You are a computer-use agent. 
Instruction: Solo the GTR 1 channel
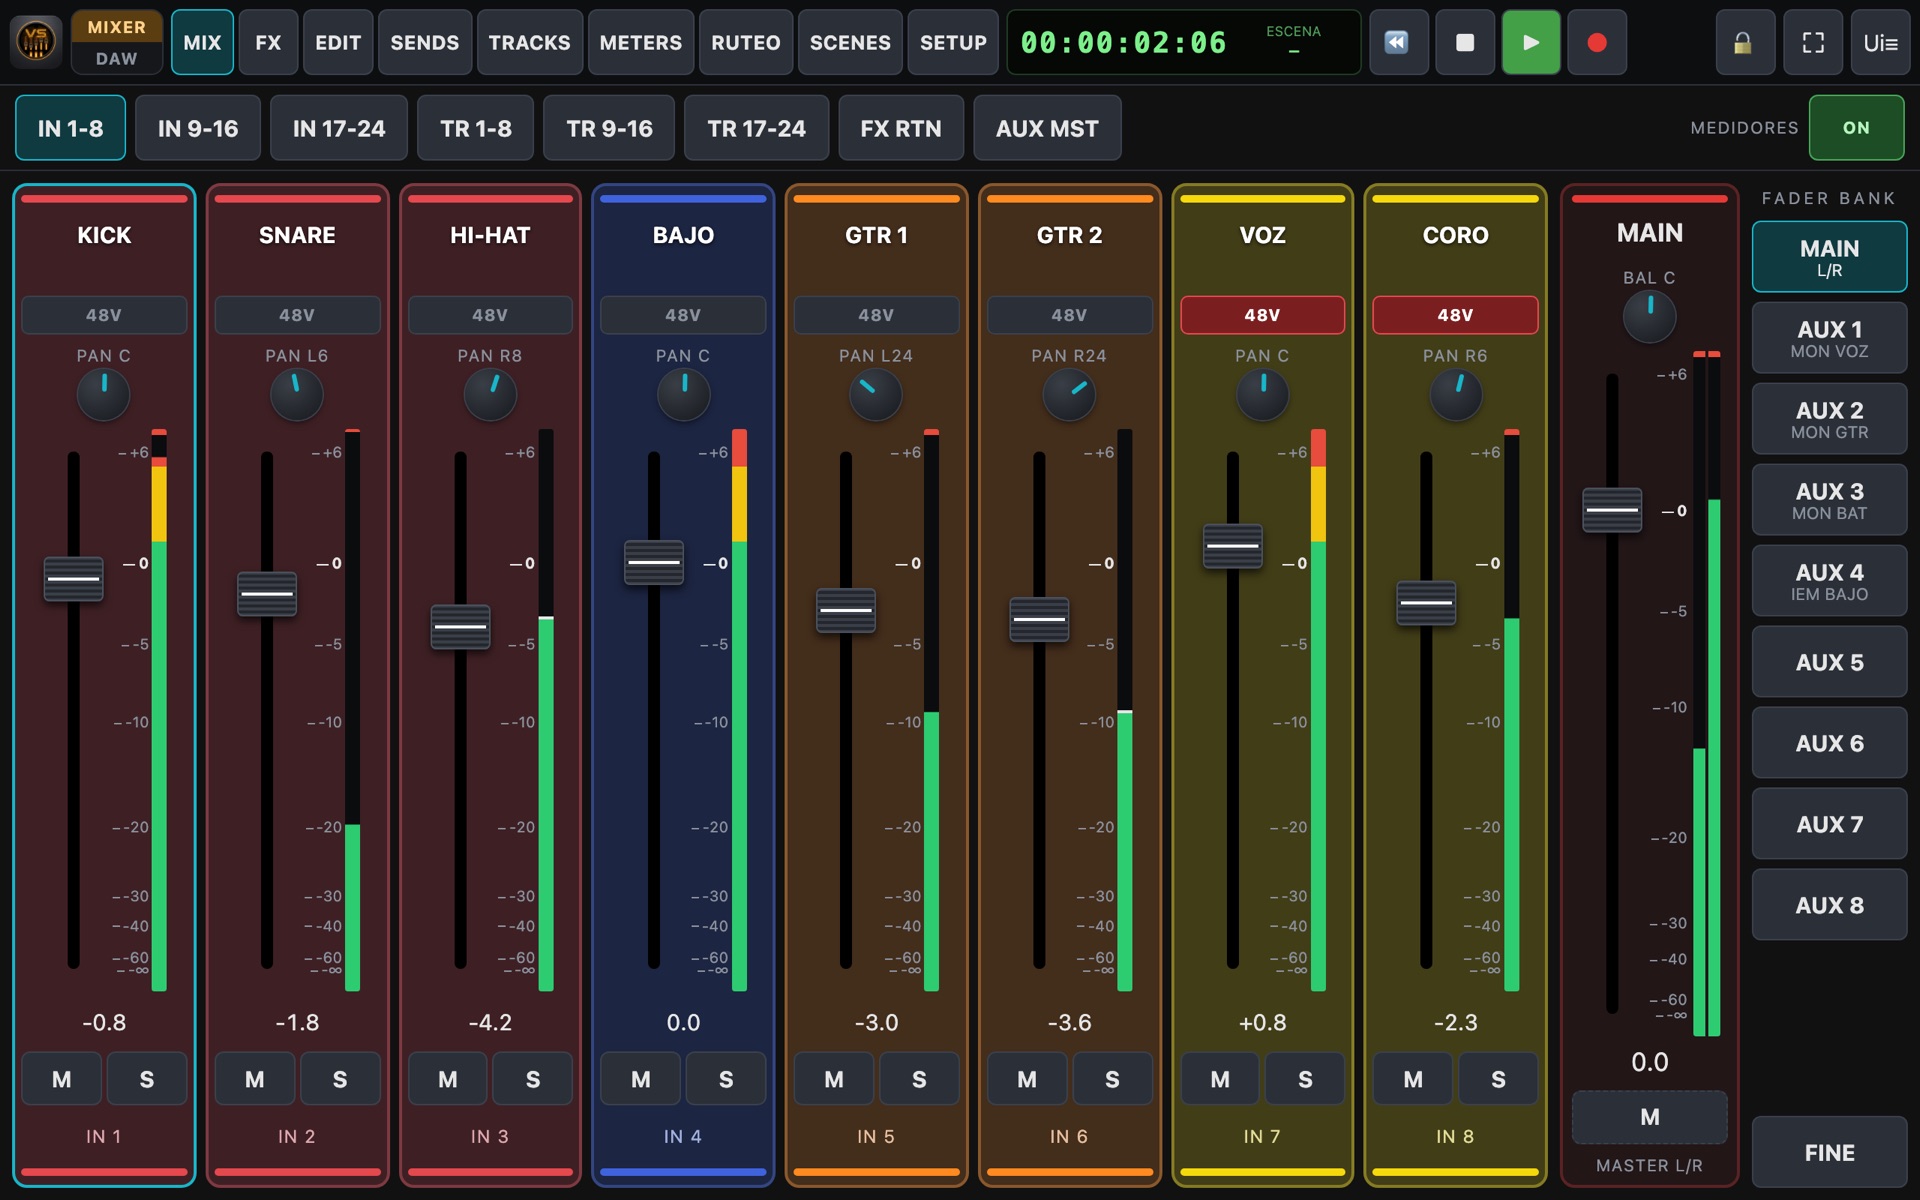[x=919, y=1079]
